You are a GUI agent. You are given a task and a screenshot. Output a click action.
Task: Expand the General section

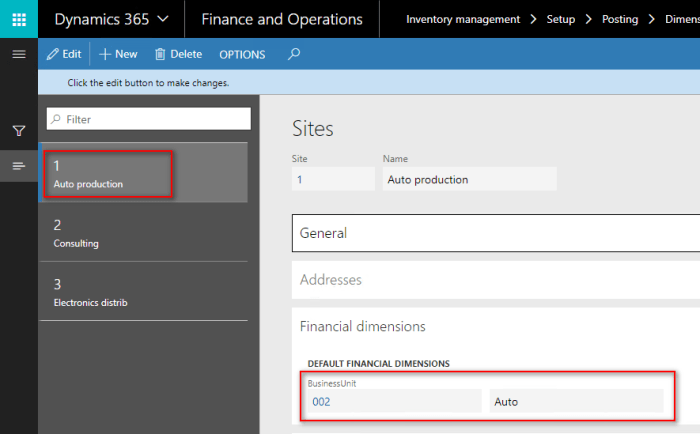pyautogui.click(x=495, y=233)
